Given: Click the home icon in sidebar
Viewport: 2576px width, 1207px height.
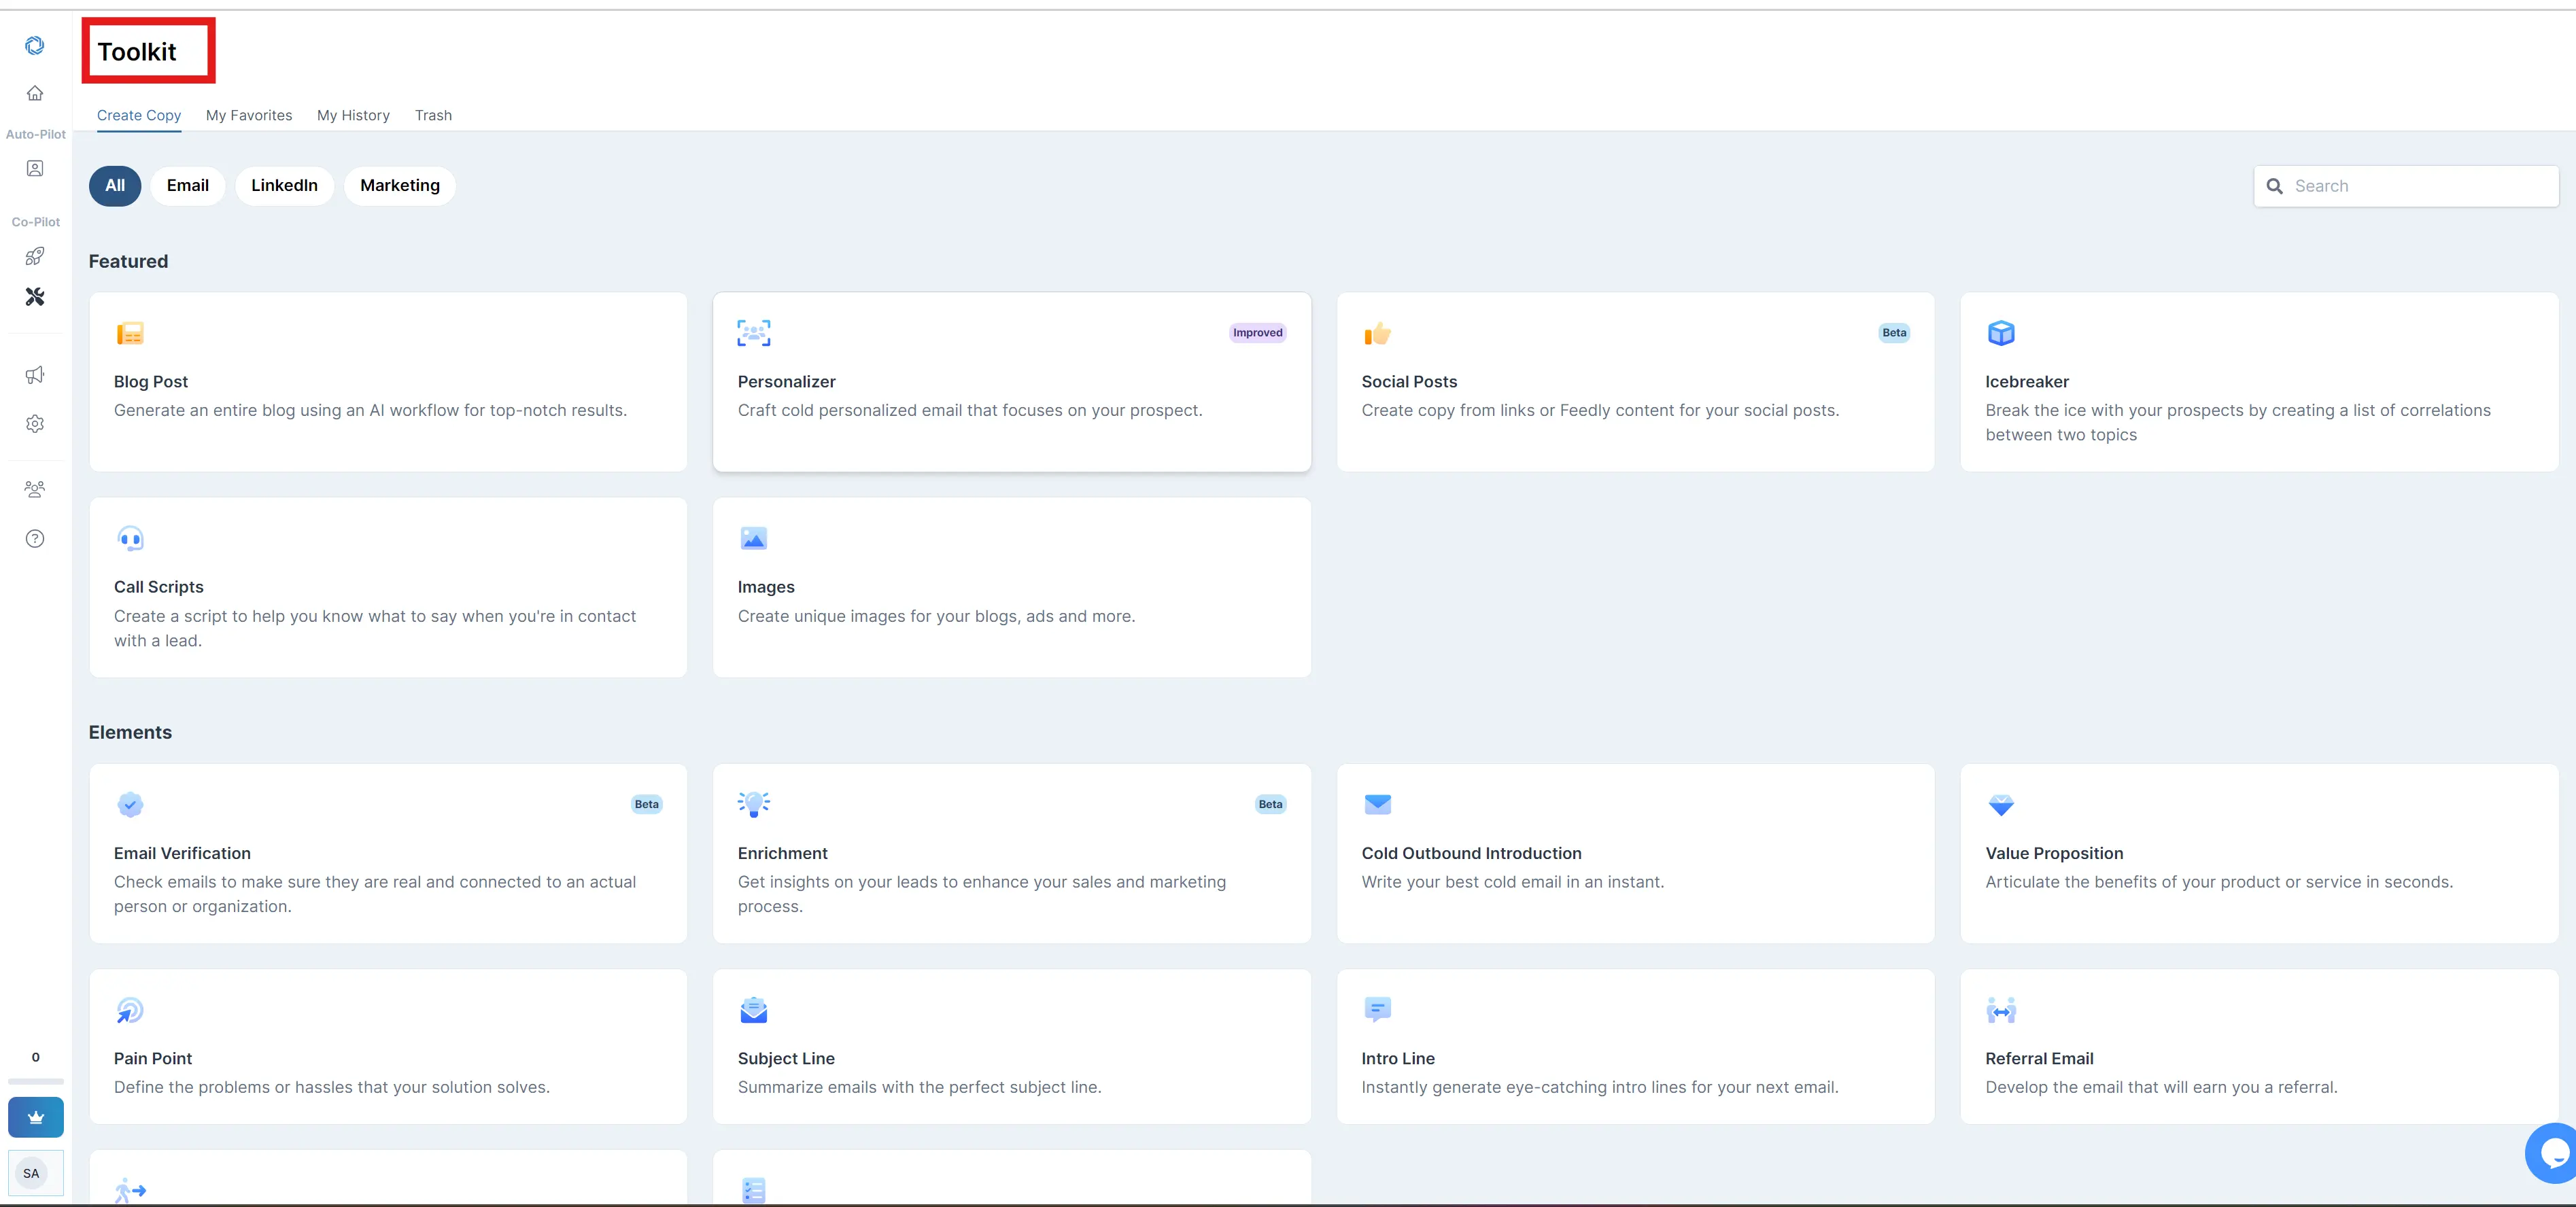Looking at the screenshot, I should [x=35, y=93].
